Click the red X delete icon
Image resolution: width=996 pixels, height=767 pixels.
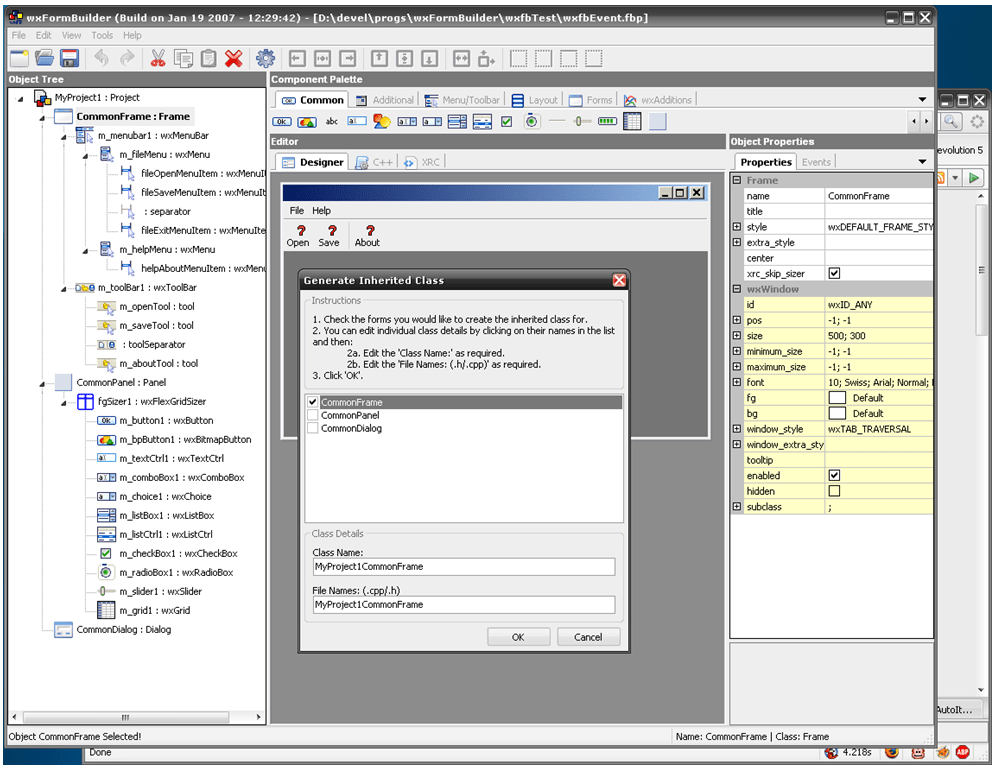click(233, 59)
